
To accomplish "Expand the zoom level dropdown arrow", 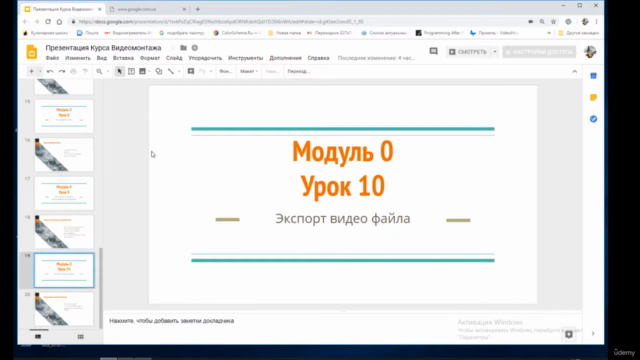I will tap(108, 71).
